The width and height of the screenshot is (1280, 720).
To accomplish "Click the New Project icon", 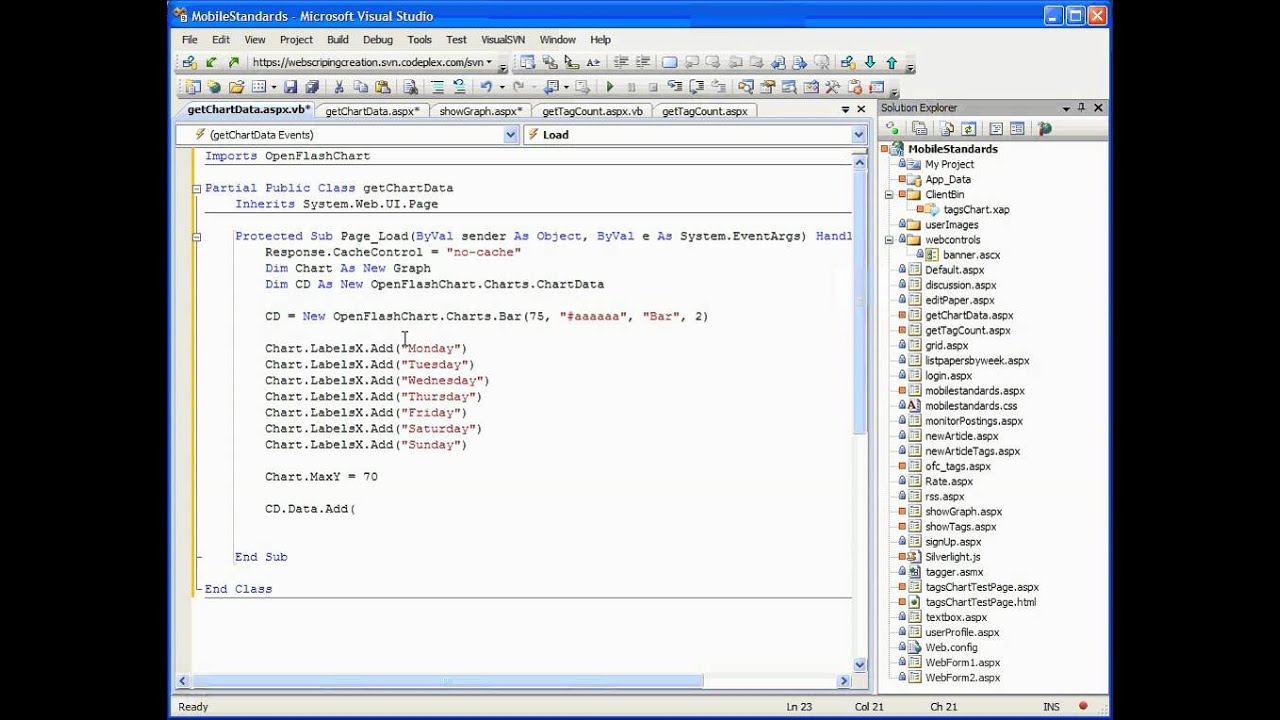I will pyautogui.click(x=191, y=87).
